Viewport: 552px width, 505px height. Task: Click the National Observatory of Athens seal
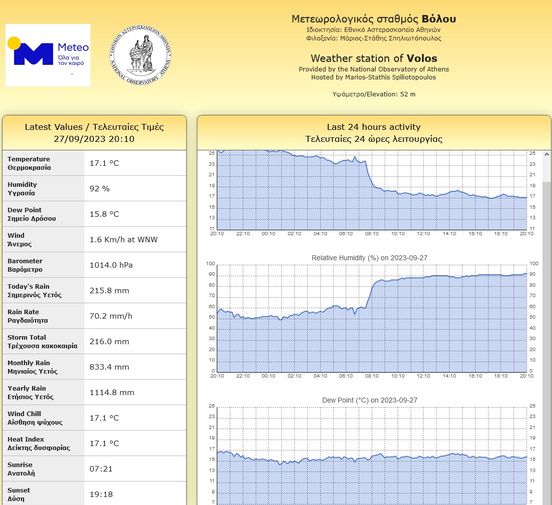(x=140, y=55)
